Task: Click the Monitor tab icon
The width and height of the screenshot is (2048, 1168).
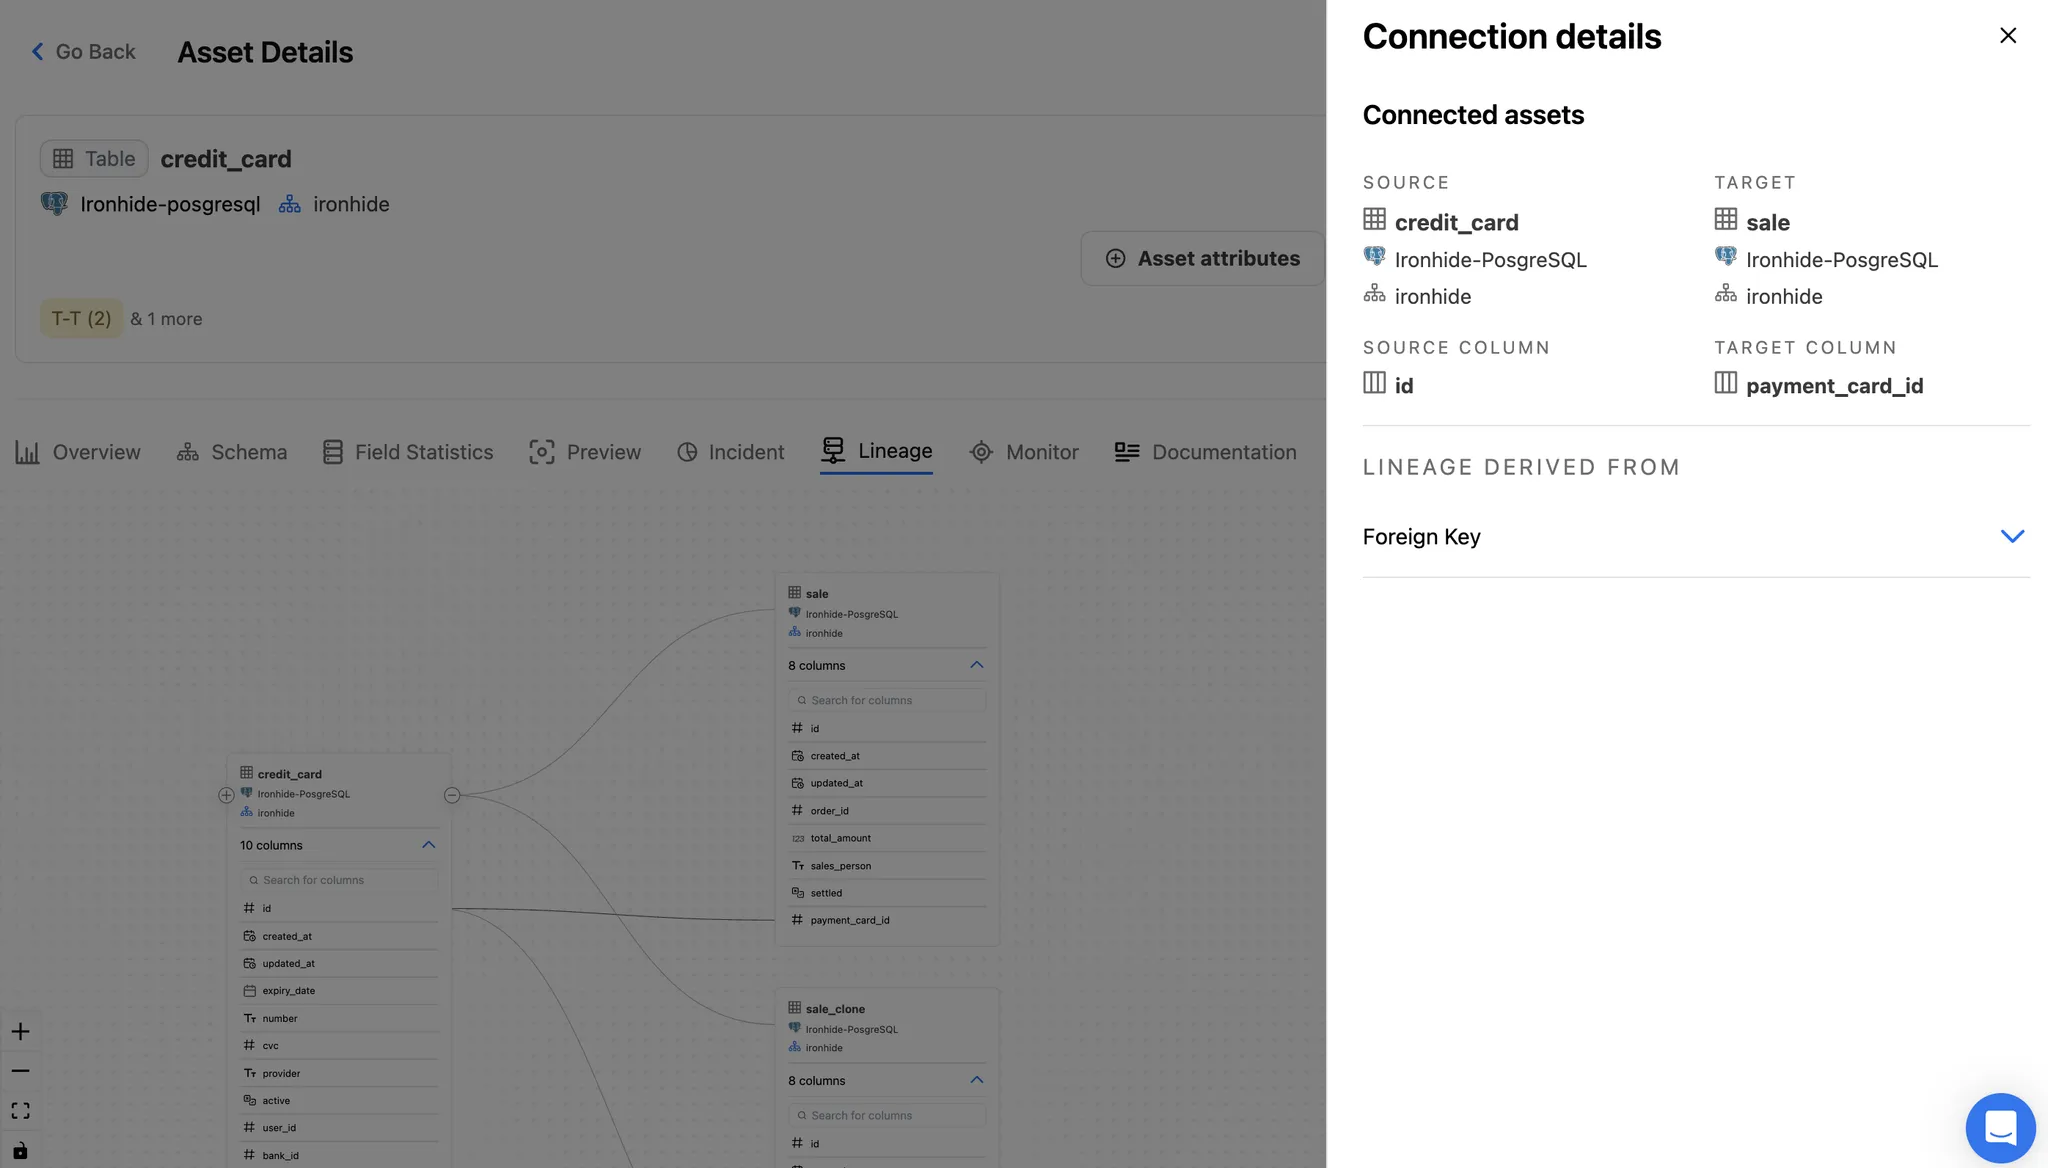Action: click(981, 452)
